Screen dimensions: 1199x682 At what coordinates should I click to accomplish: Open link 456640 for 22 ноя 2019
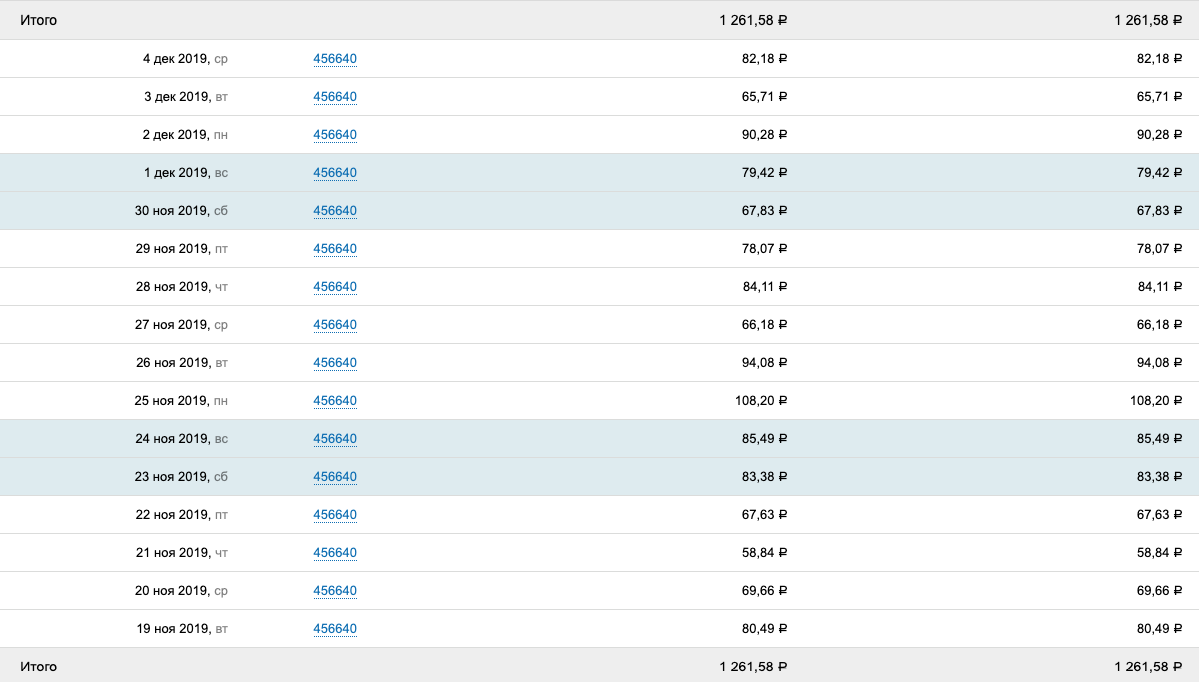(335, 515)
